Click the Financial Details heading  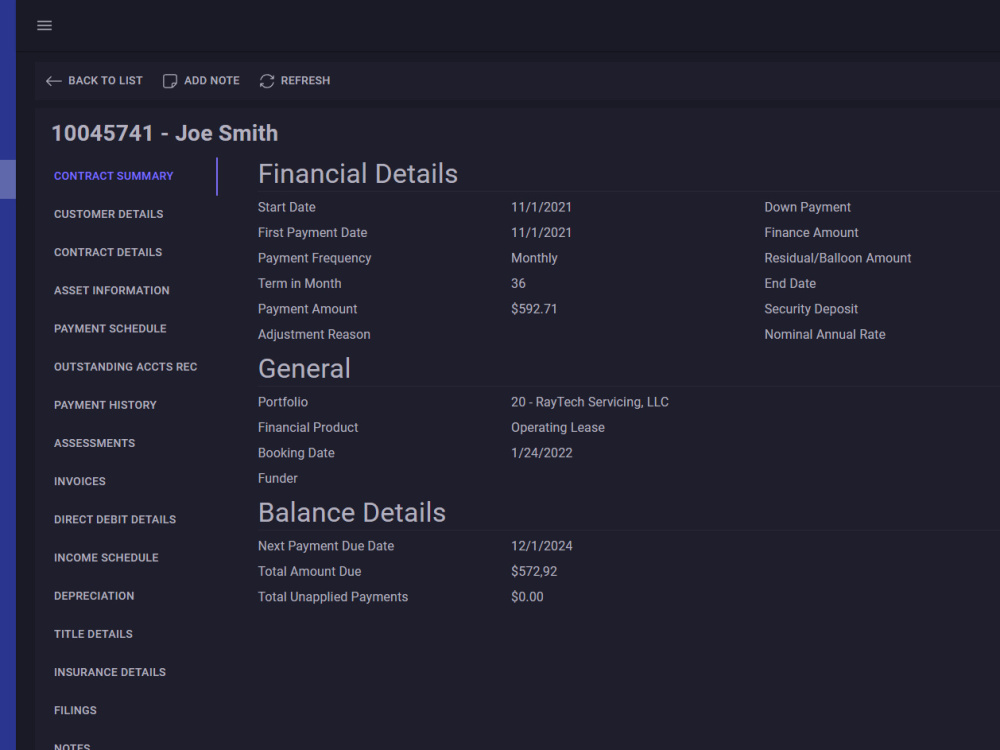point(358,174)
